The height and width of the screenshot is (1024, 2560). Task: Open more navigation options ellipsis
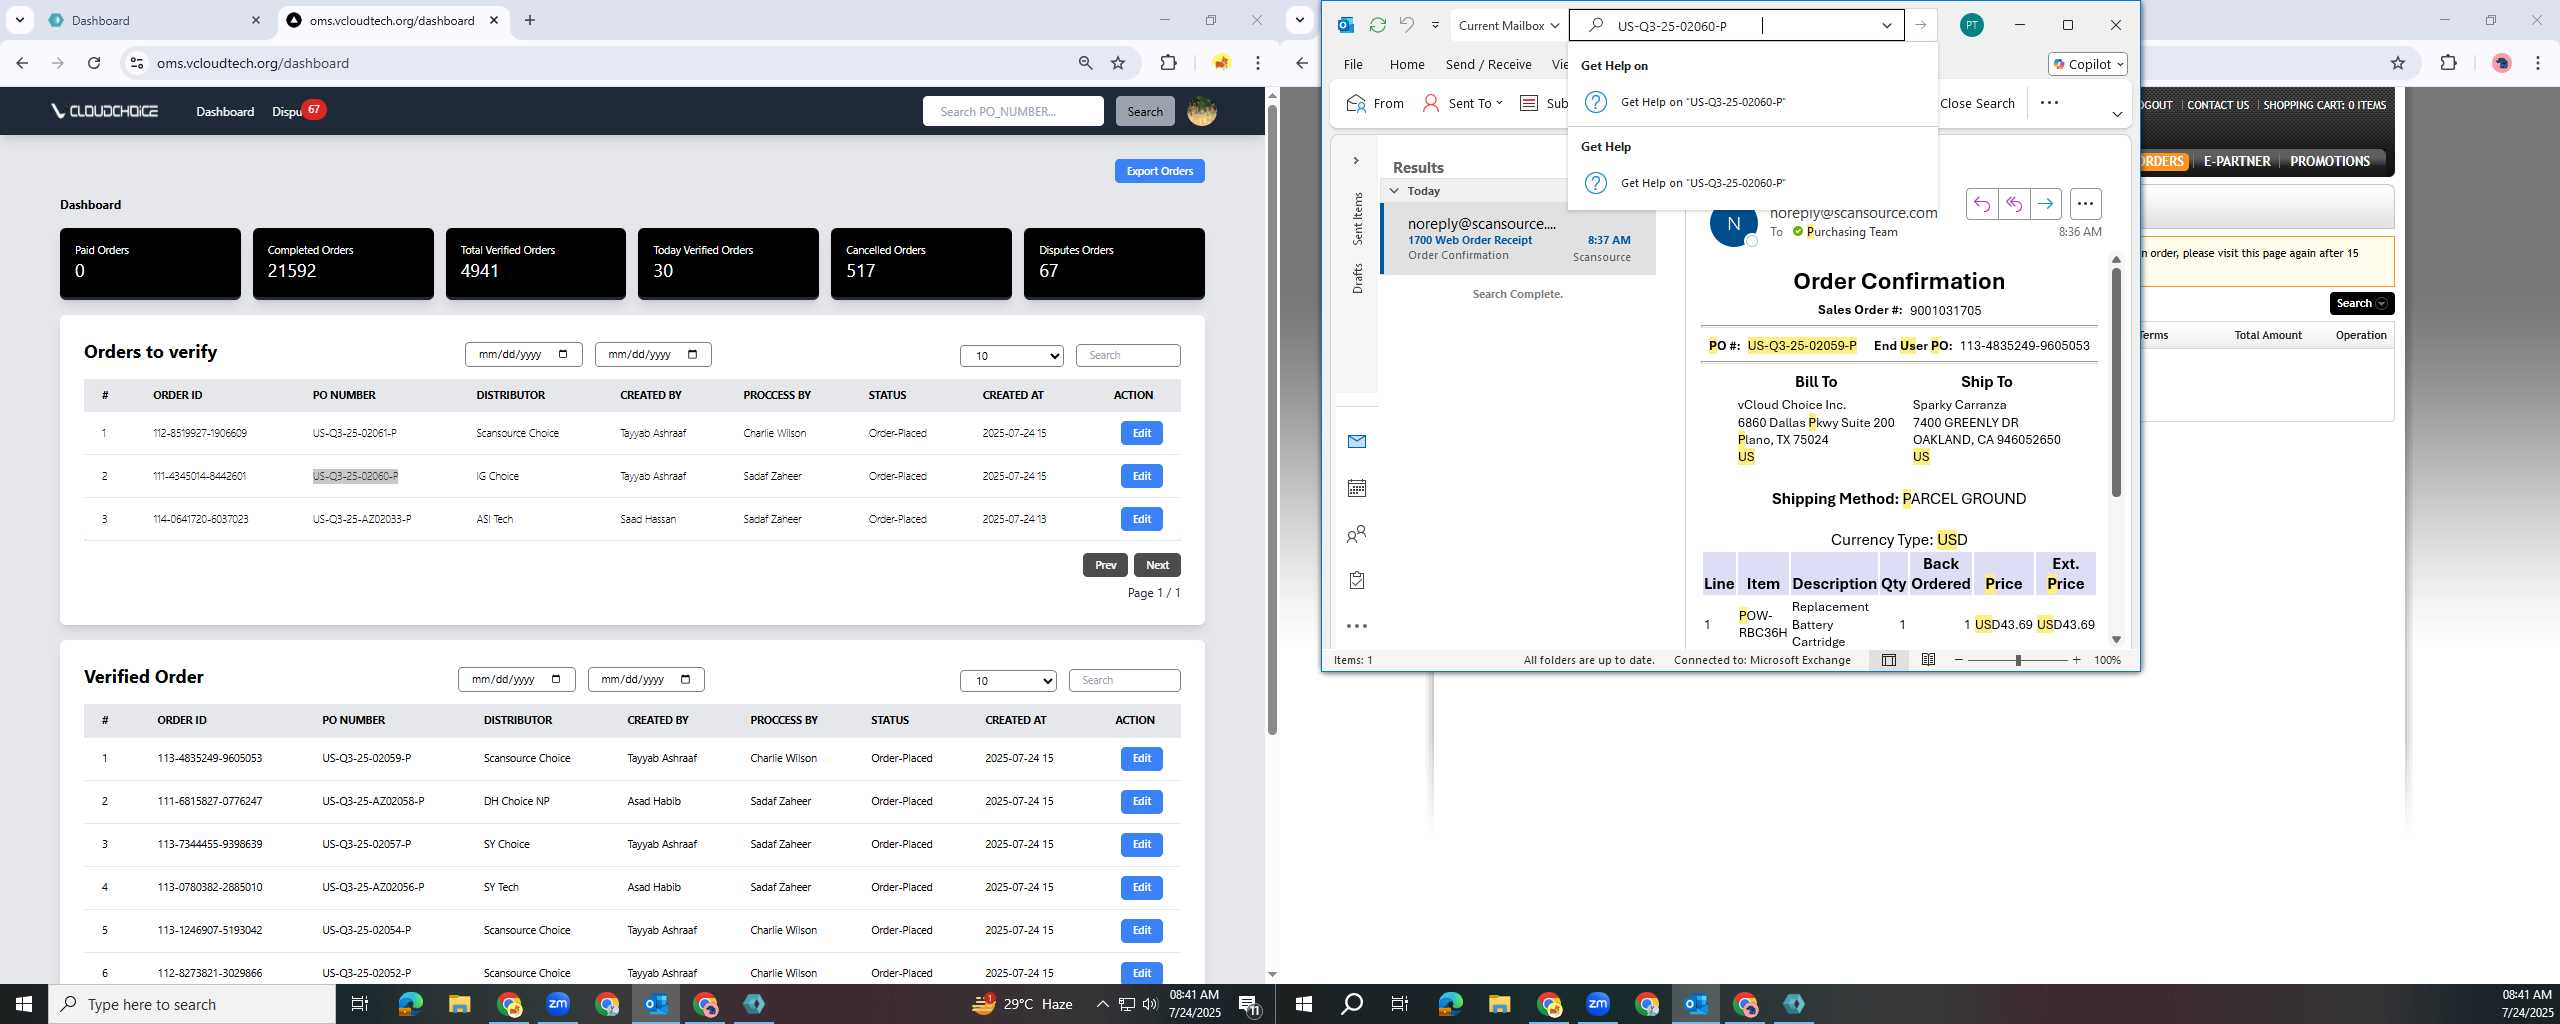click(1356, 626)
